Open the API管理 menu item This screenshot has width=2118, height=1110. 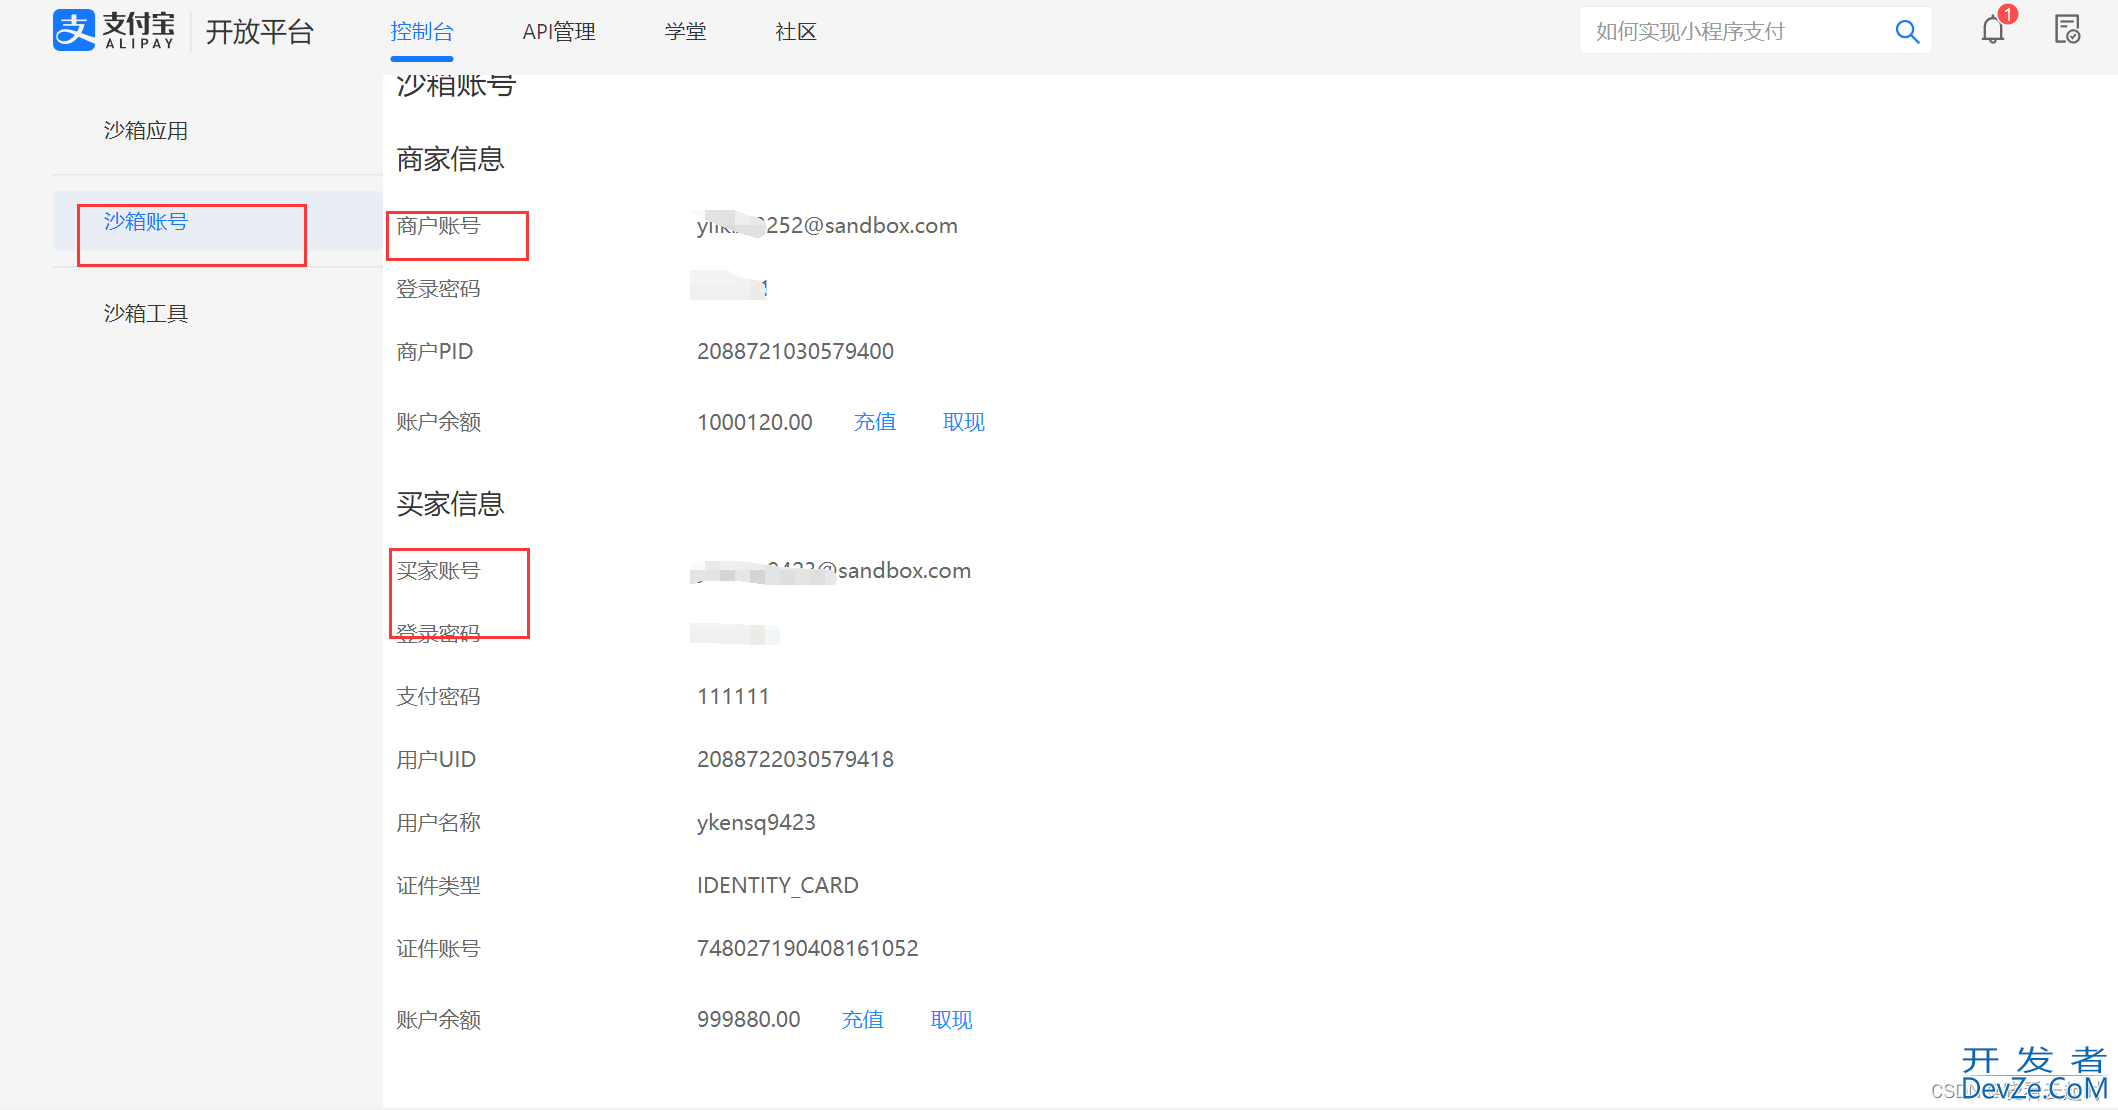(559, 32)
